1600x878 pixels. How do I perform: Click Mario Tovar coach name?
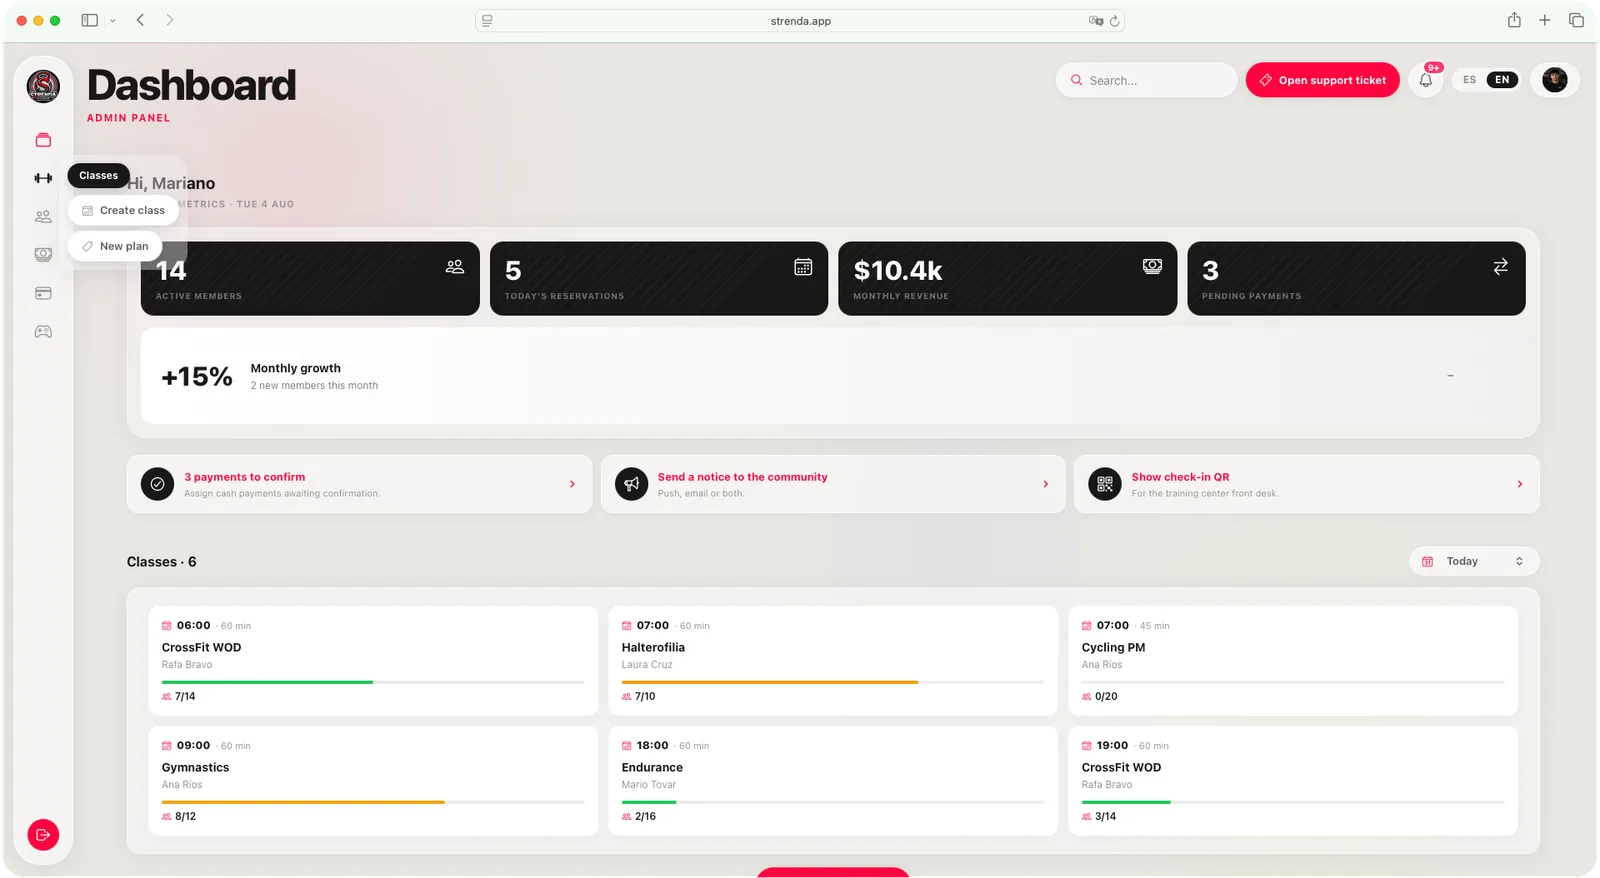pyautogui.click(x=649, y=785)
